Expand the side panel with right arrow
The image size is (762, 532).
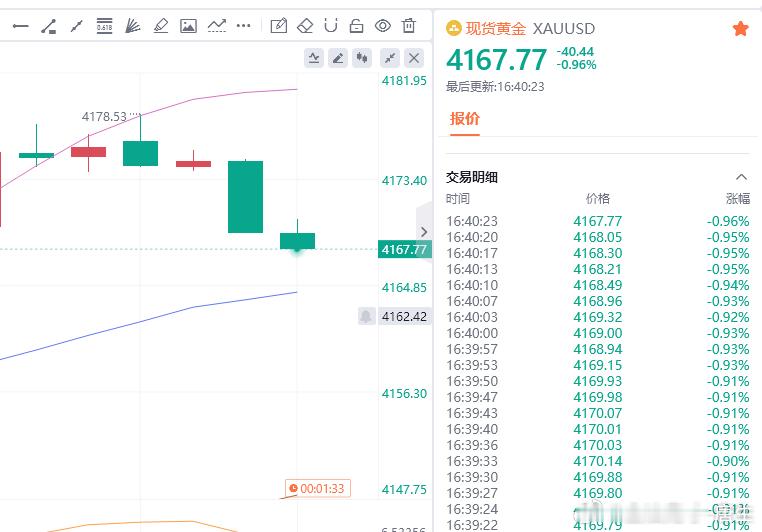tap(424, 232)
